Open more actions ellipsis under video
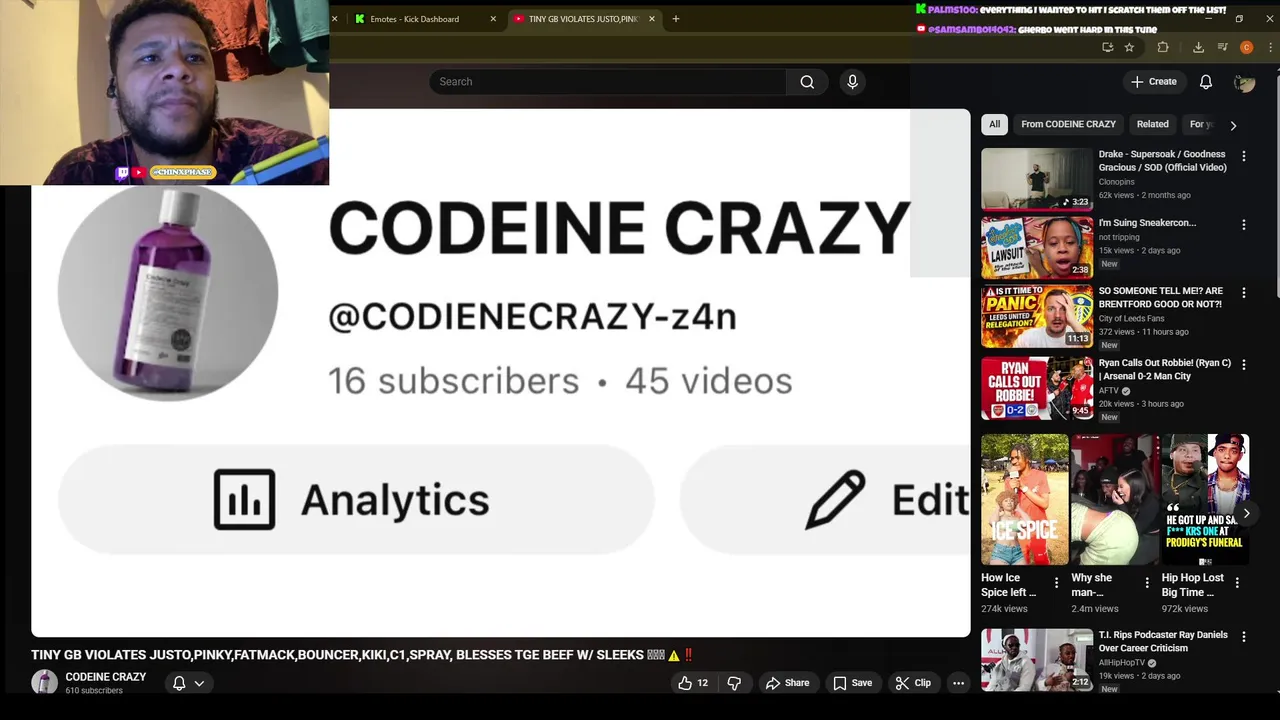The image size is (1280, 720). click(x=958, y=683)
